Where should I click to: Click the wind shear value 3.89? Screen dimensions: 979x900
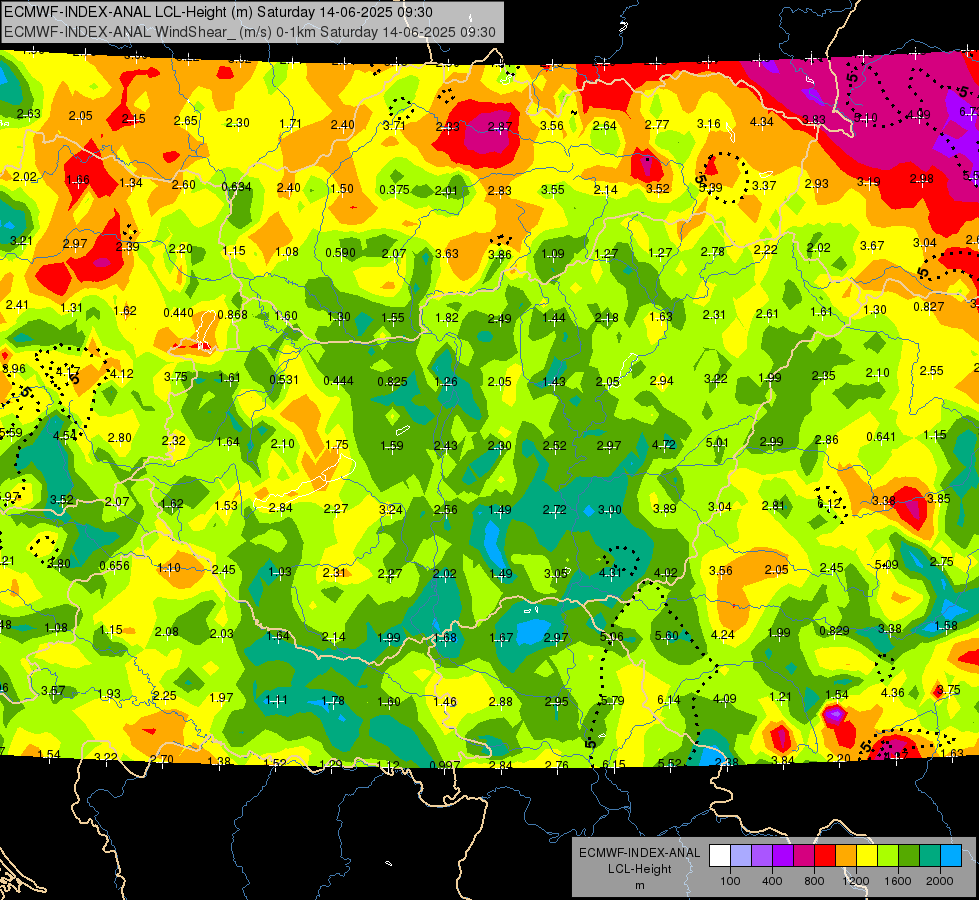[x=664, y=508]
